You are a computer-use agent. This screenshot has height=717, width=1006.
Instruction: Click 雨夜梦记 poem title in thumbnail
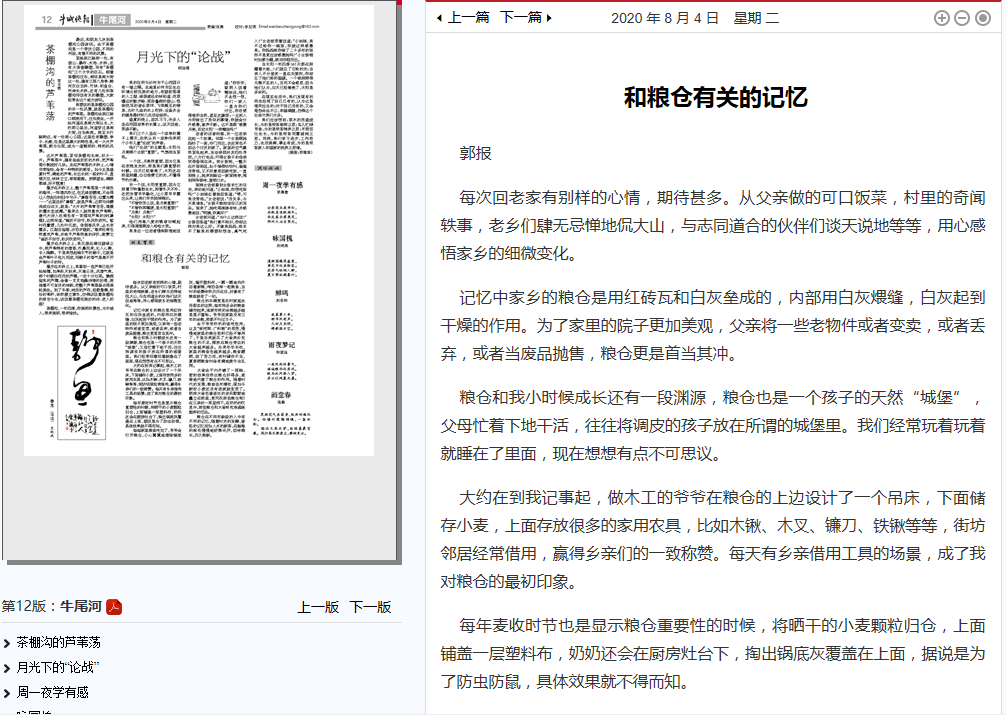click(282, 345)
